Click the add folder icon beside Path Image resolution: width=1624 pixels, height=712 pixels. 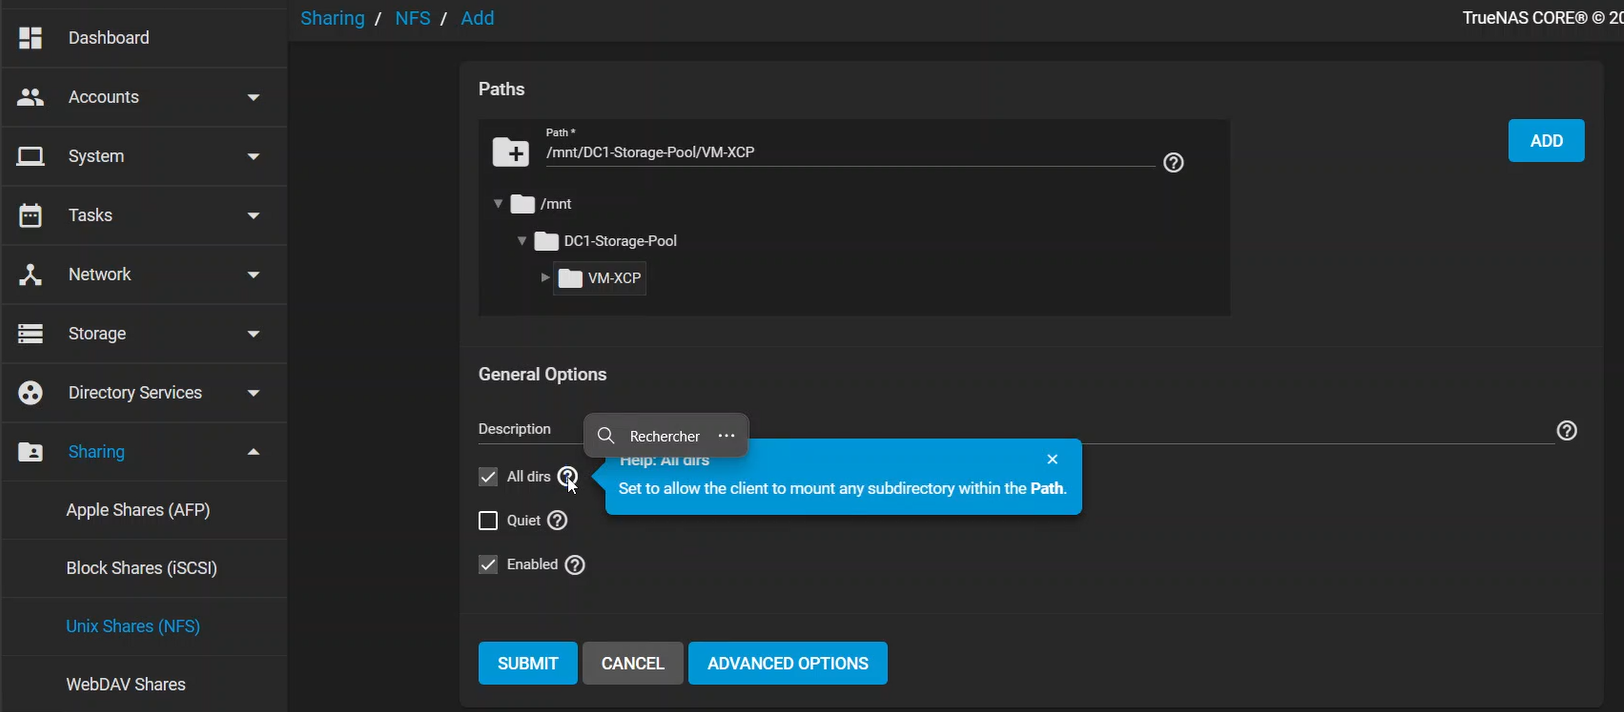point(511,153)
